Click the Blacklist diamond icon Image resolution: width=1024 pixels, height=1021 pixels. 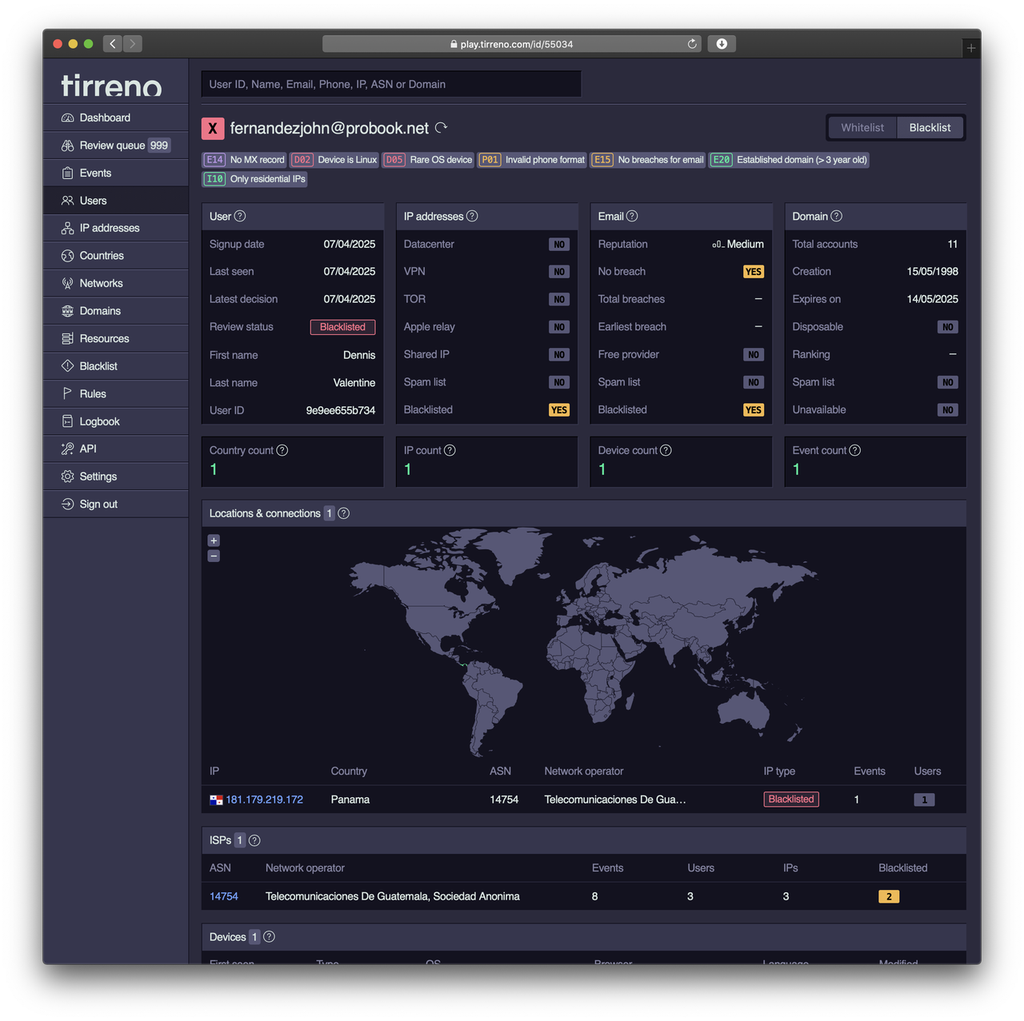tap(67, 366)
